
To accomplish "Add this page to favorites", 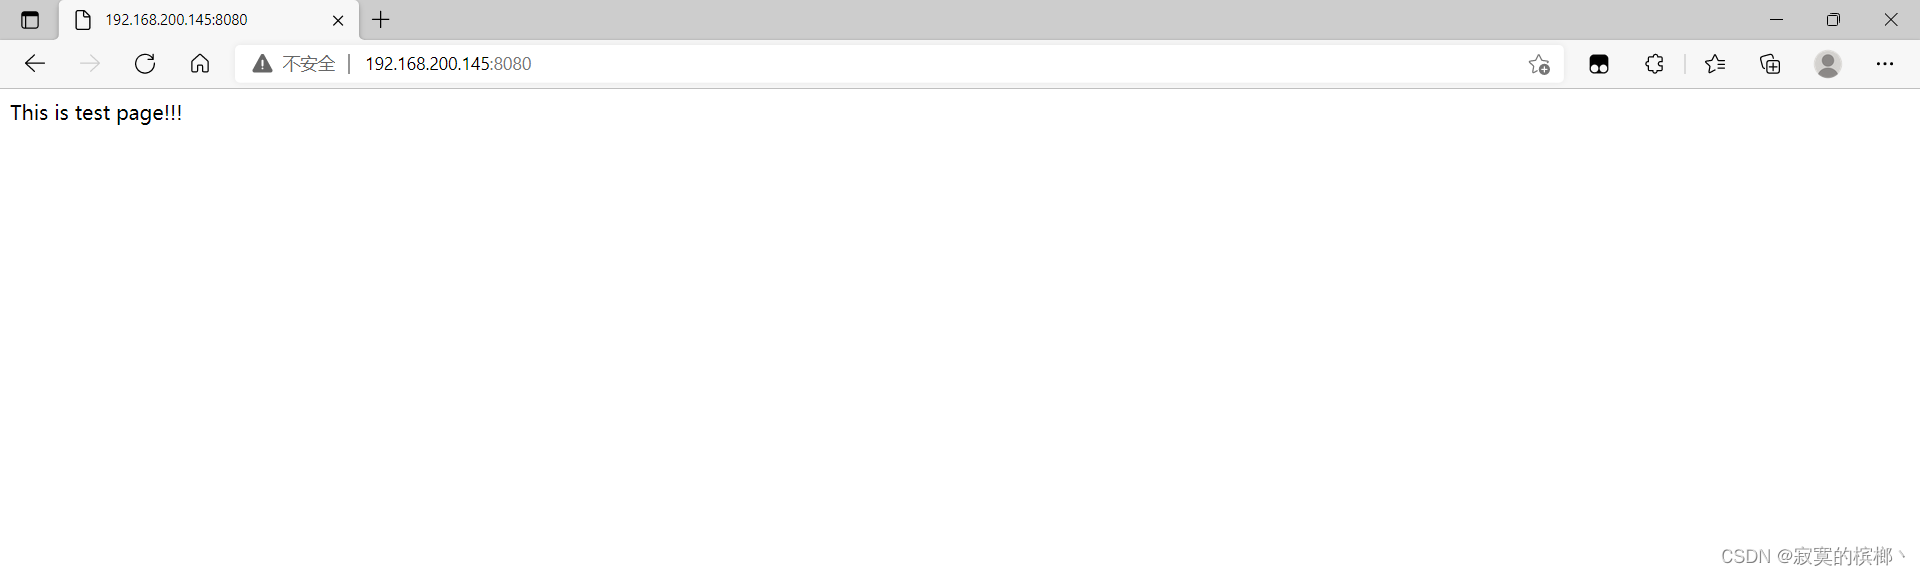I will pyautogui.click(x=1539, y=64).
